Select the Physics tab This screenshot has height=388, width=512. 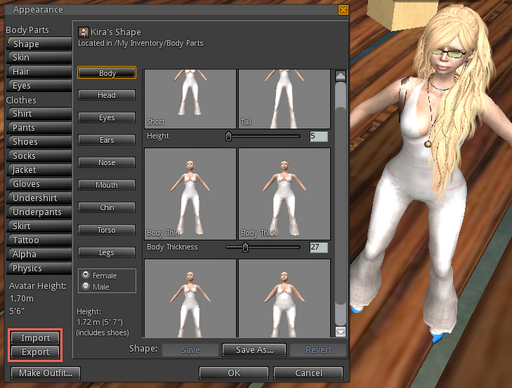39,268
